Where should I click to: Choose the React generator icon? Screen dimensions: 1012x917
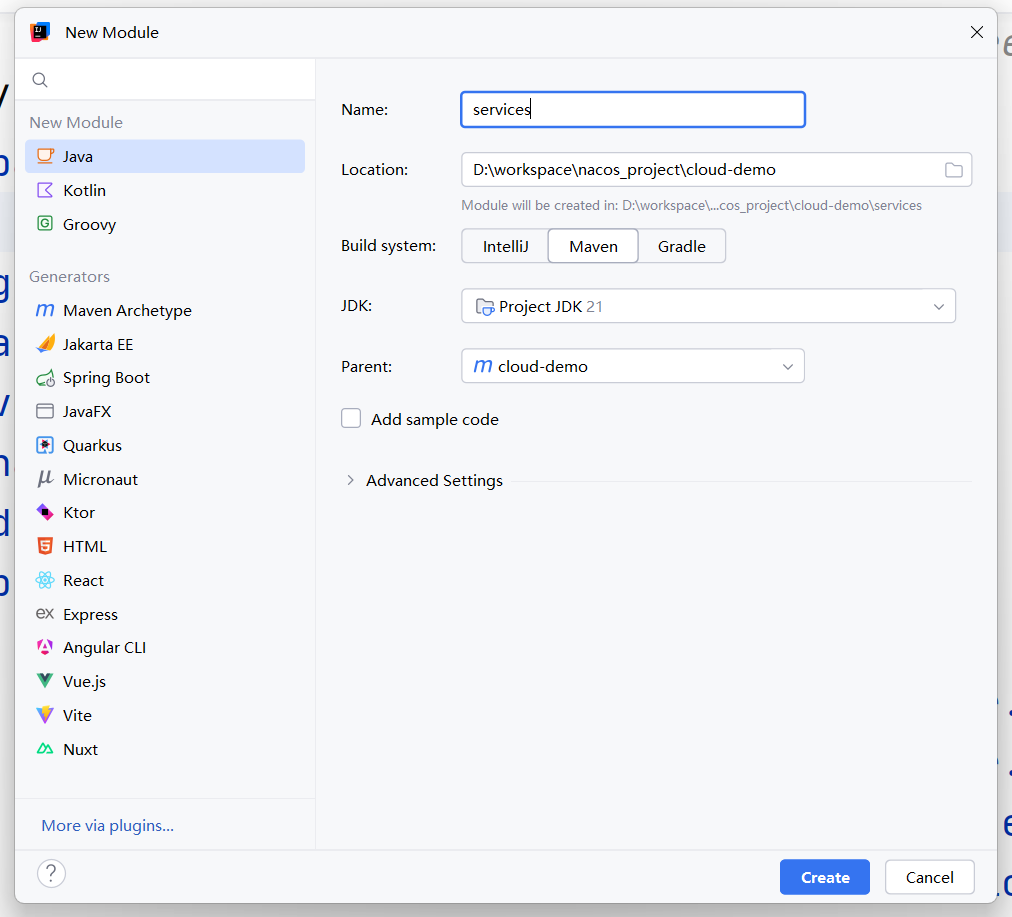45,580
